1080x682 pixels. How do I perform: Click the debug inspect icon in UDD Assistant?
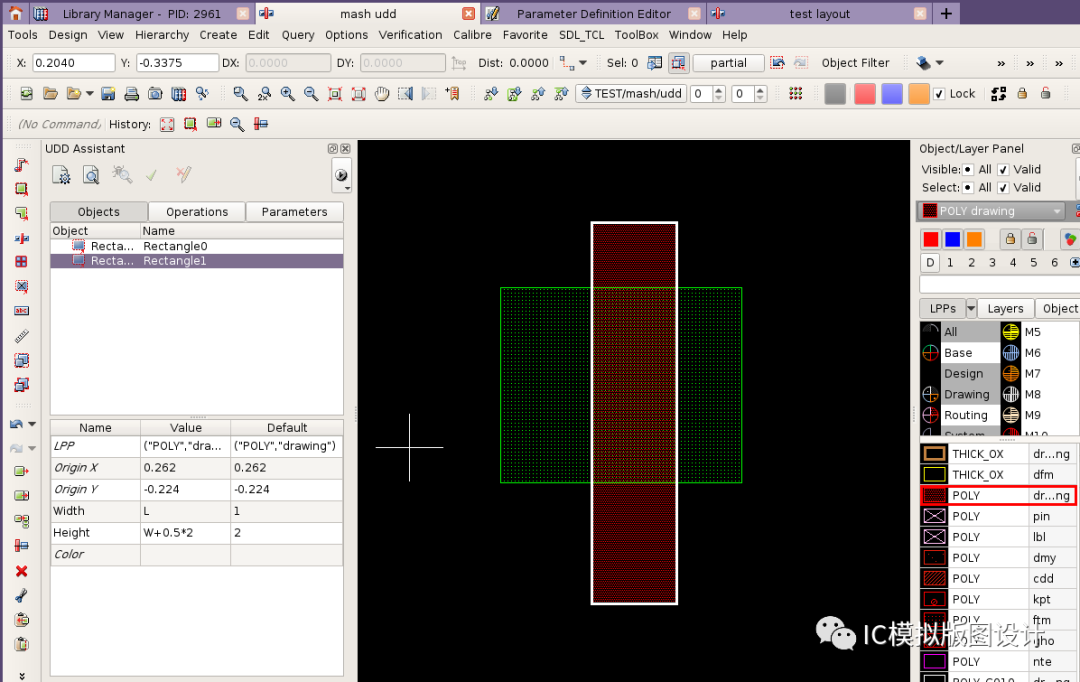(x=121, y=174)
